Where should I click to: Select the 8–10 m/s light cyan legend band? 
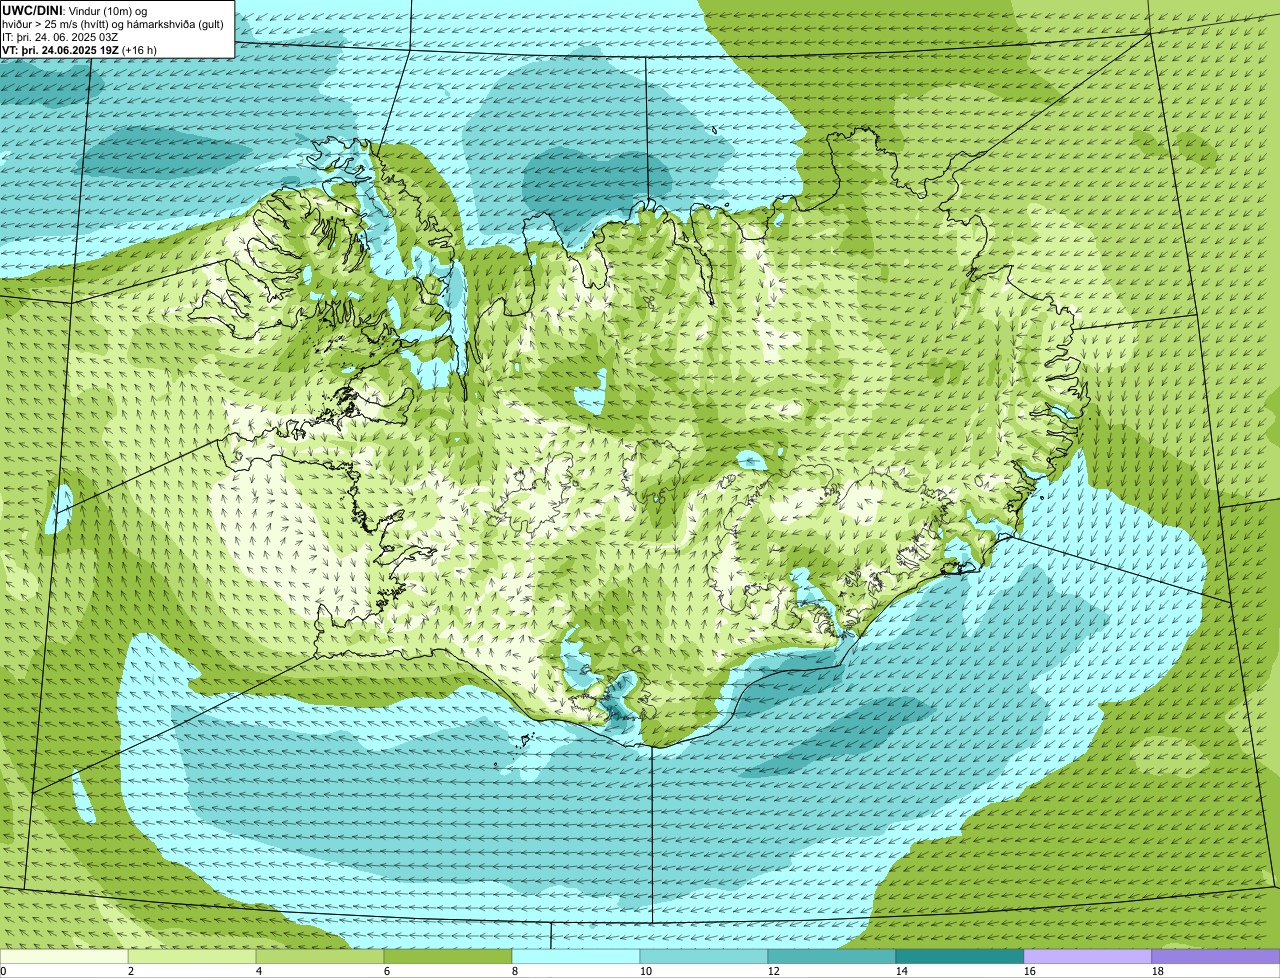pos(576,956)
